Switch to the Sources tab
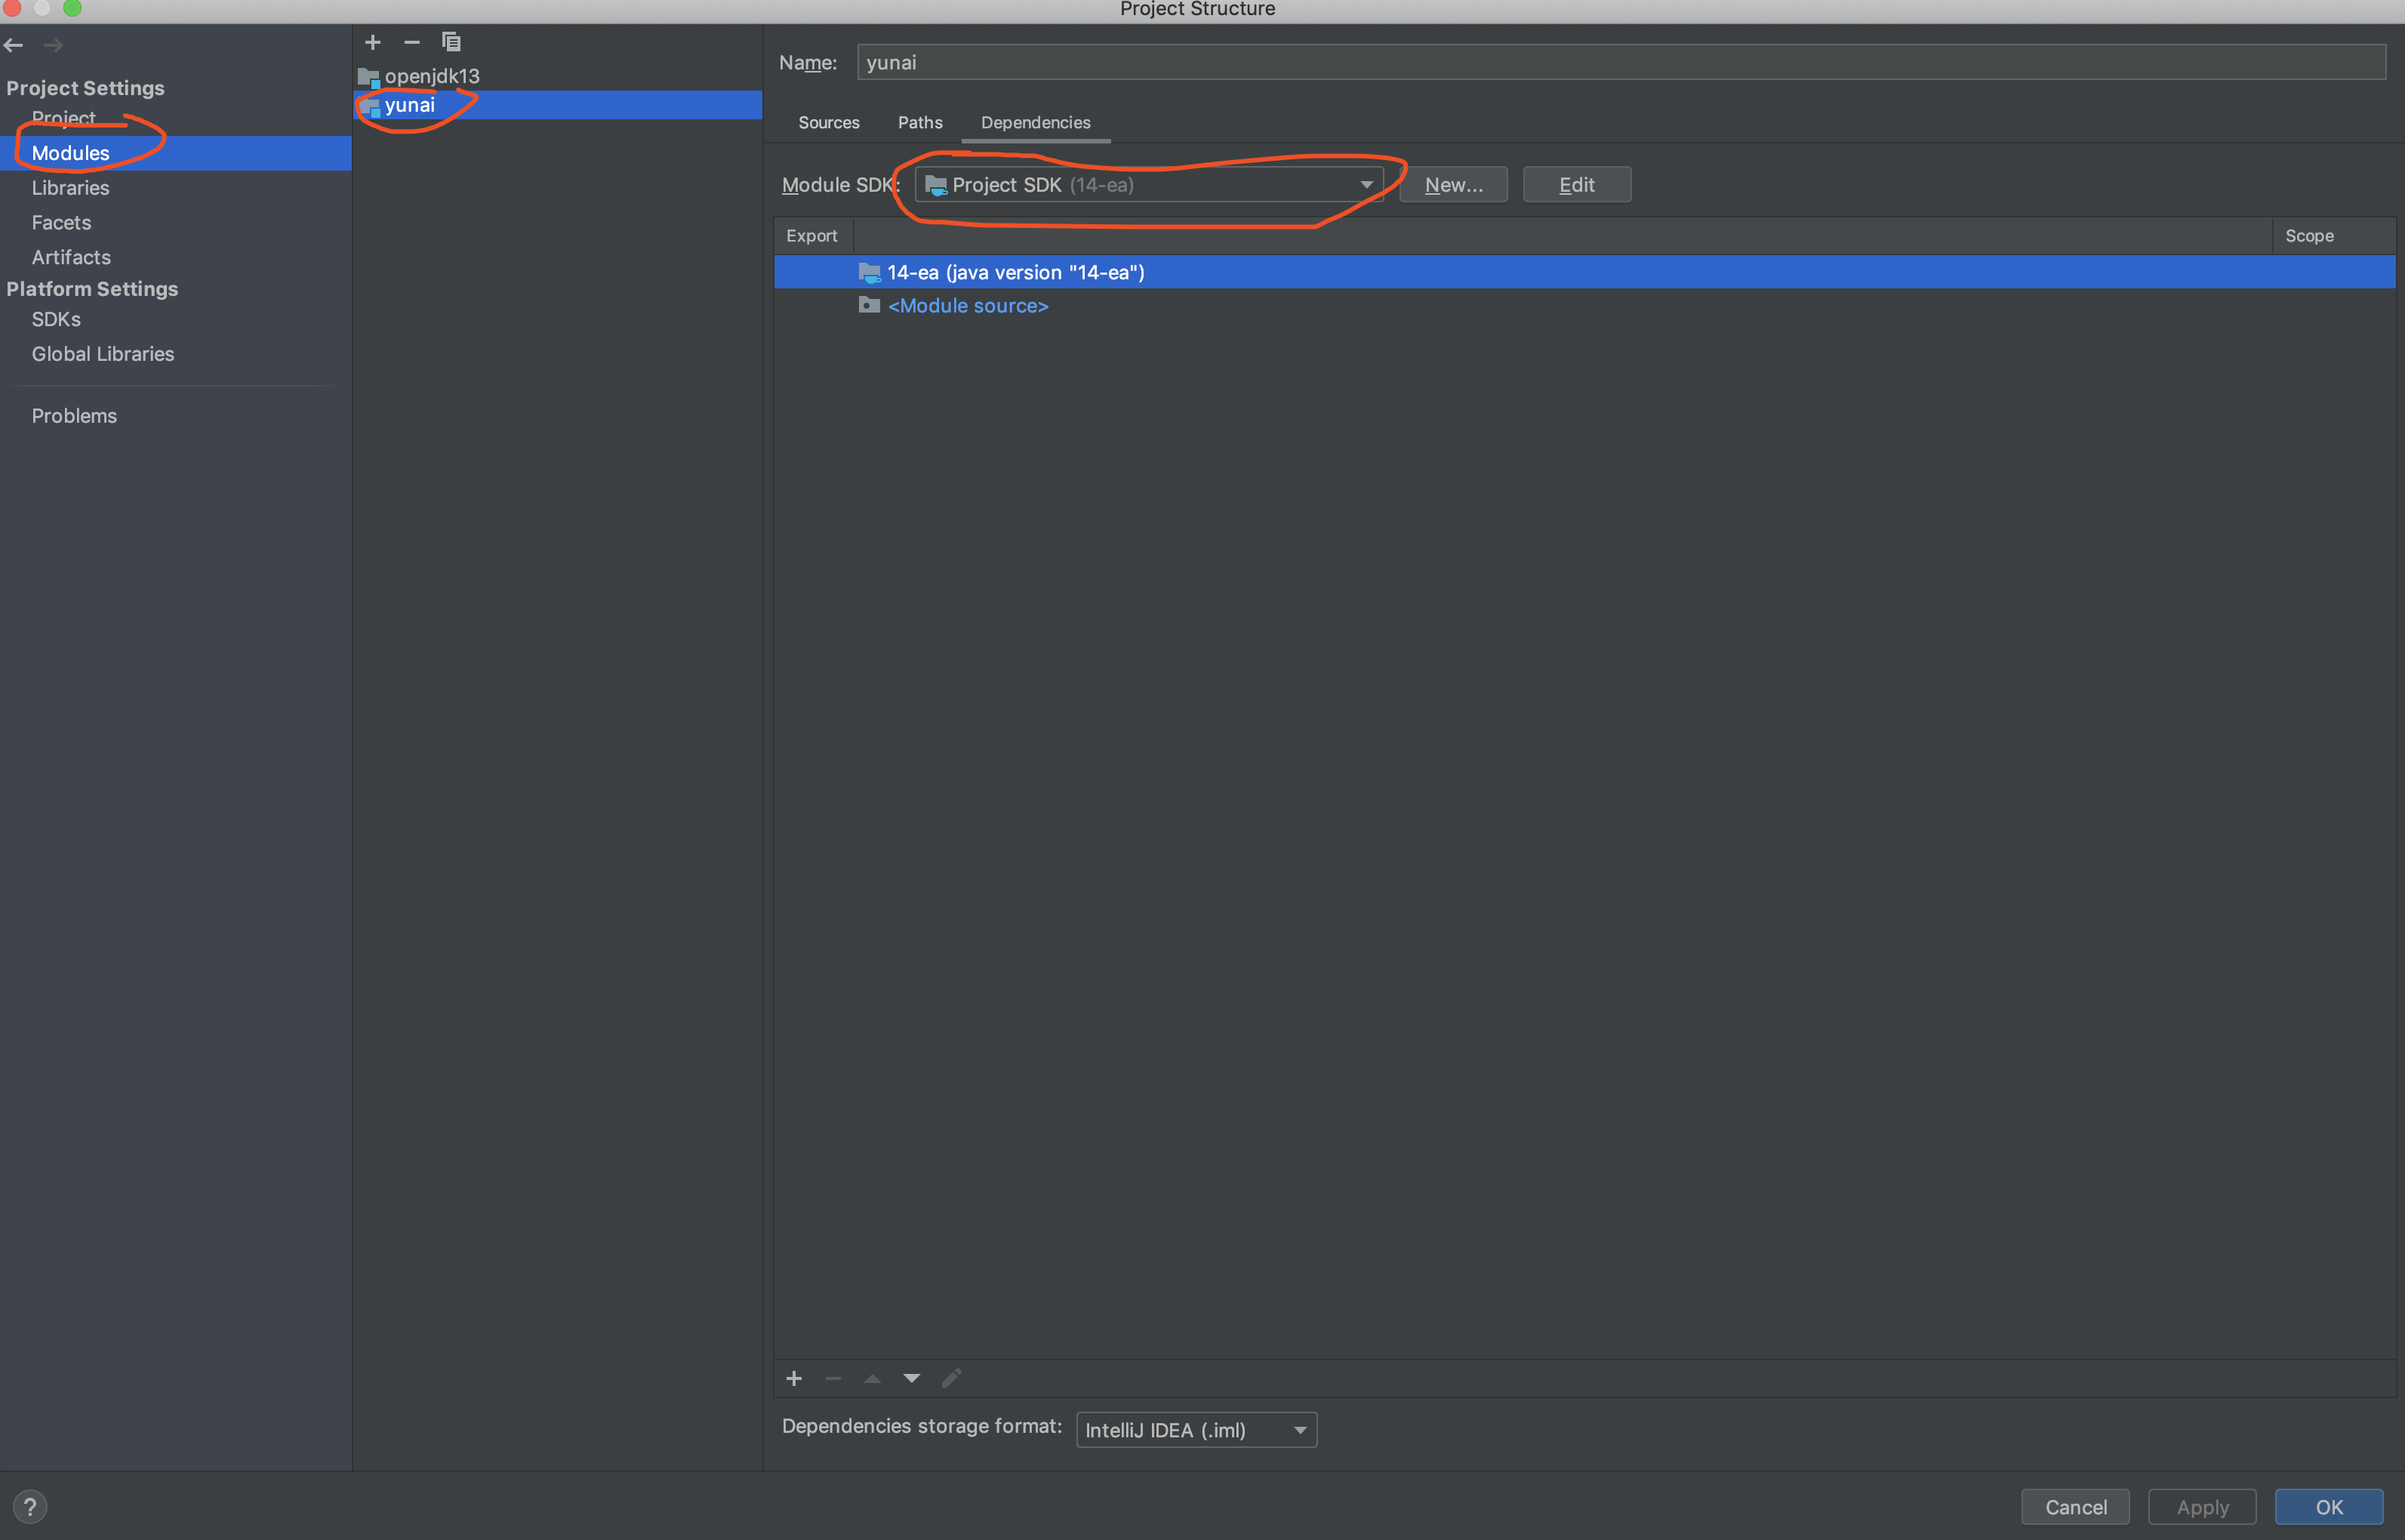This screenshot has width=2405, height=1540. [827, 121]
